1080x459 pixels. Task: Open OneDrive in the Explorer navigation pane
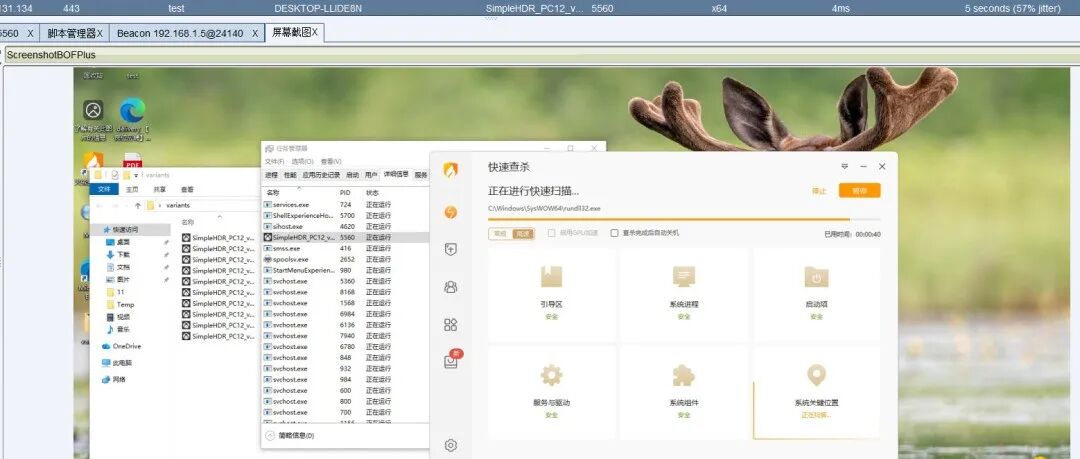tap(121, 346)
